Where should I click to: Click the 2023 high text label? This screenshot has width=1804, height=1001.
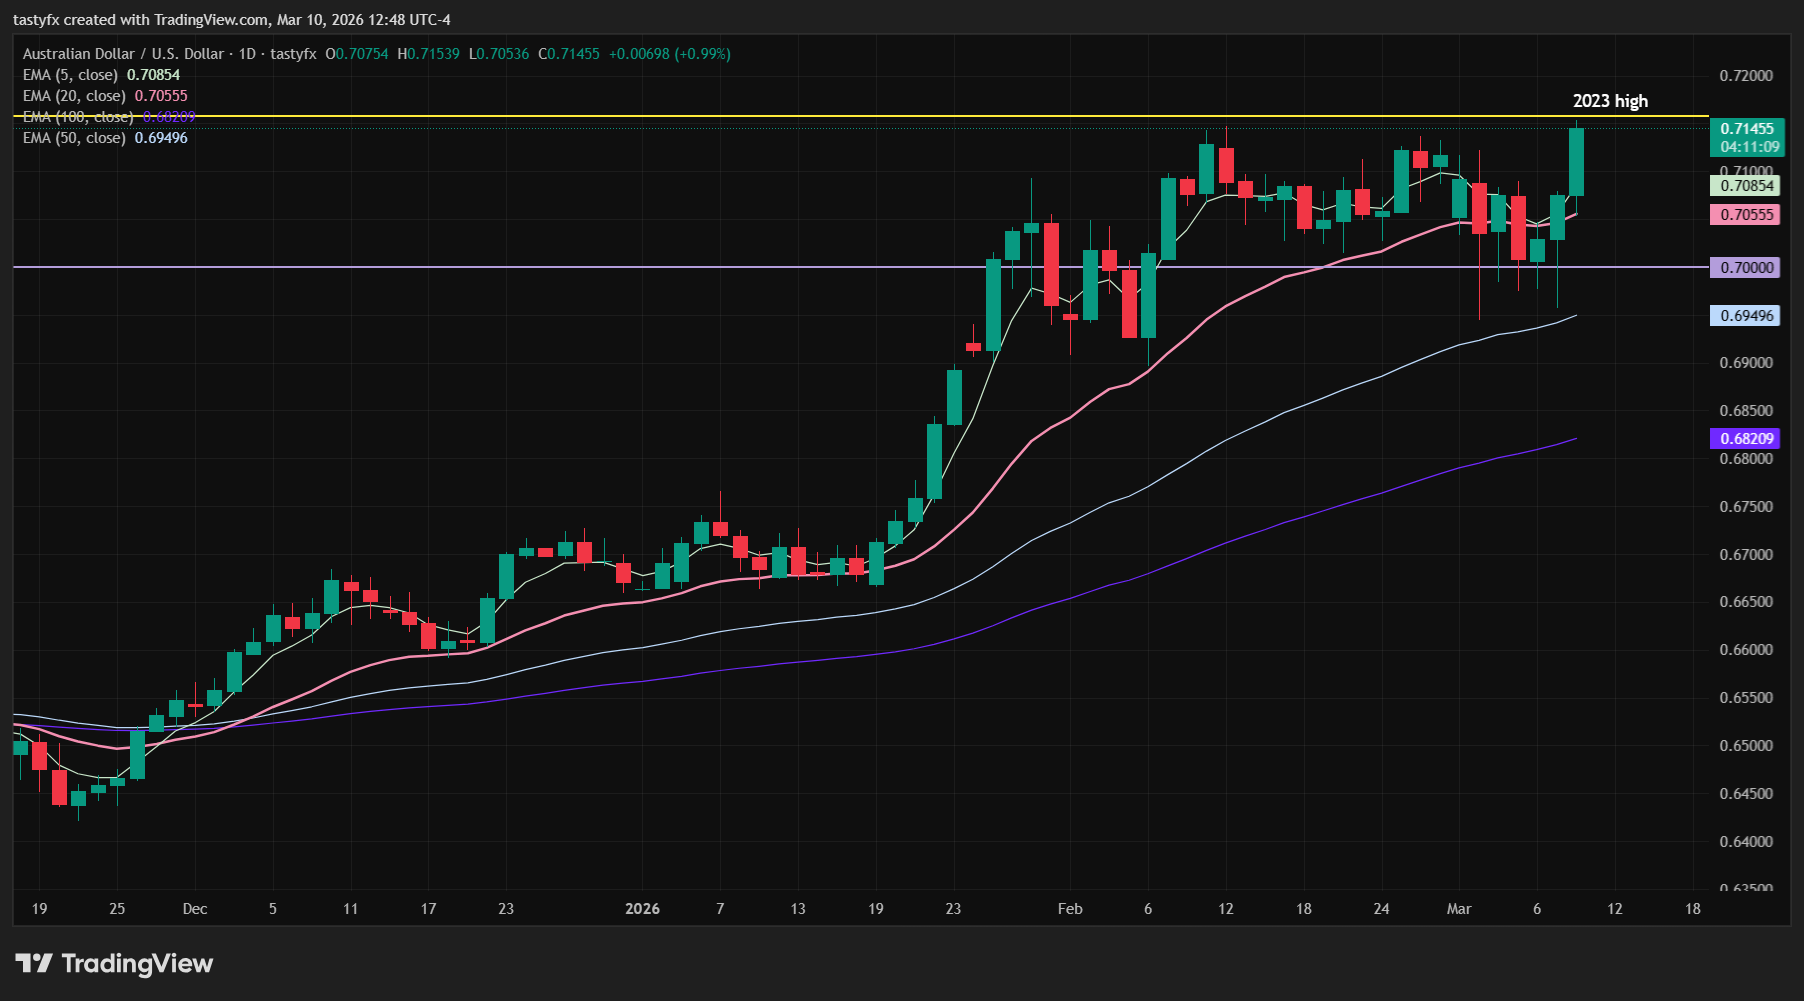[1611, 100]
